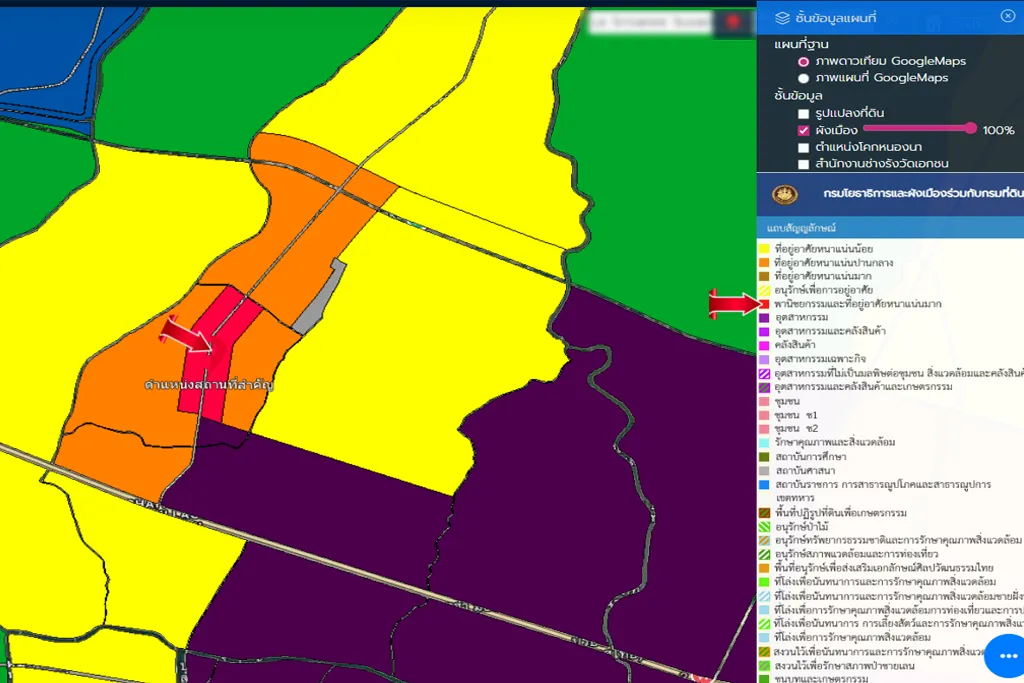Click the blue สถาบันราชการ swatch
This screenshot has width=1024, height=683.
763,484
